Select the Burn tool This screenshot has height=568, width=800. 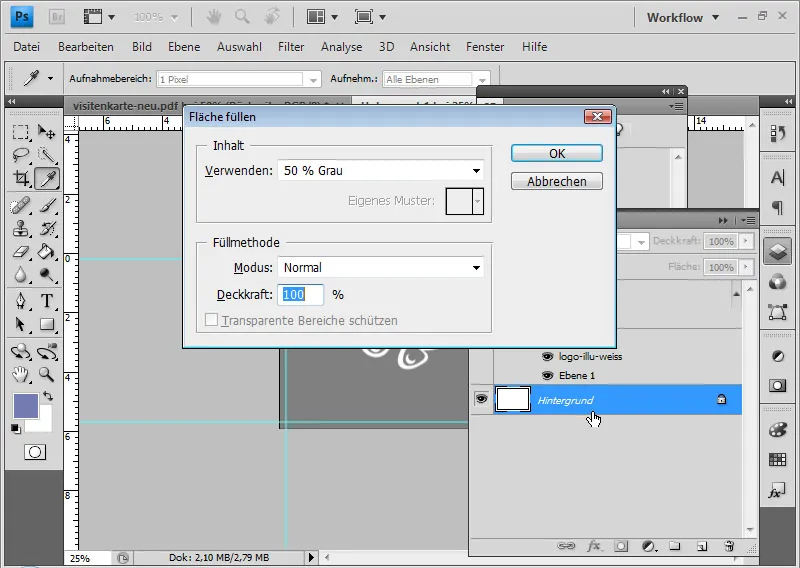(47, 275)
